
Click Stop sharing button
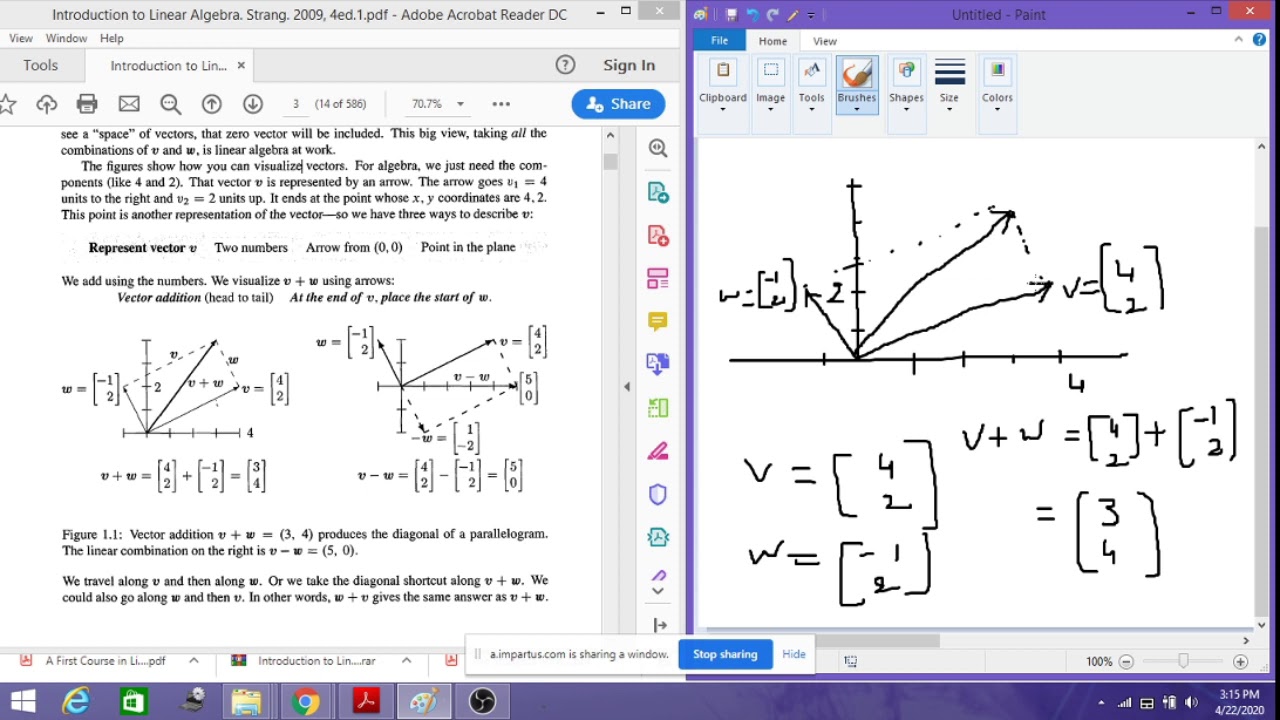(725, 654)
